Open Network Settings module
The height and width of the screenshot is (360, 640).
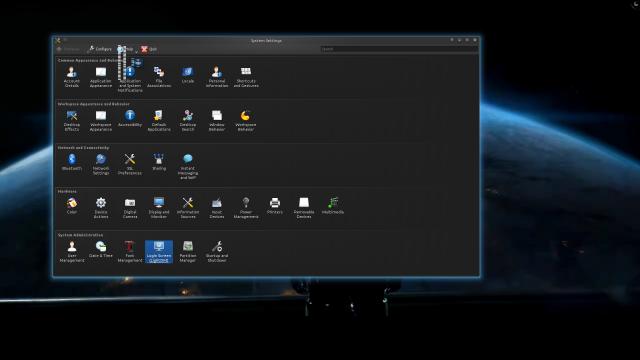(101, 164)
